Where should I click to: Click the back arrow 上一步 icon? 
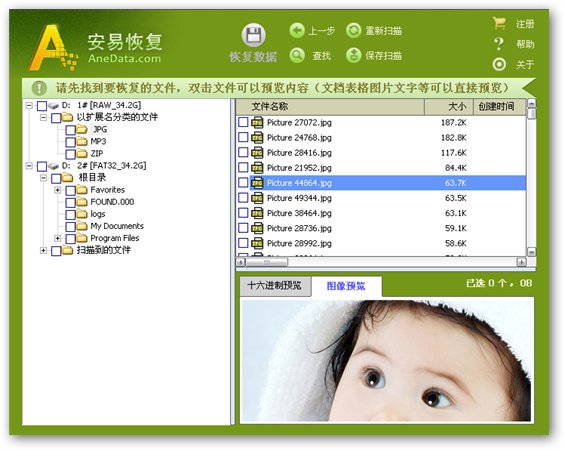(x=297, y=31)
